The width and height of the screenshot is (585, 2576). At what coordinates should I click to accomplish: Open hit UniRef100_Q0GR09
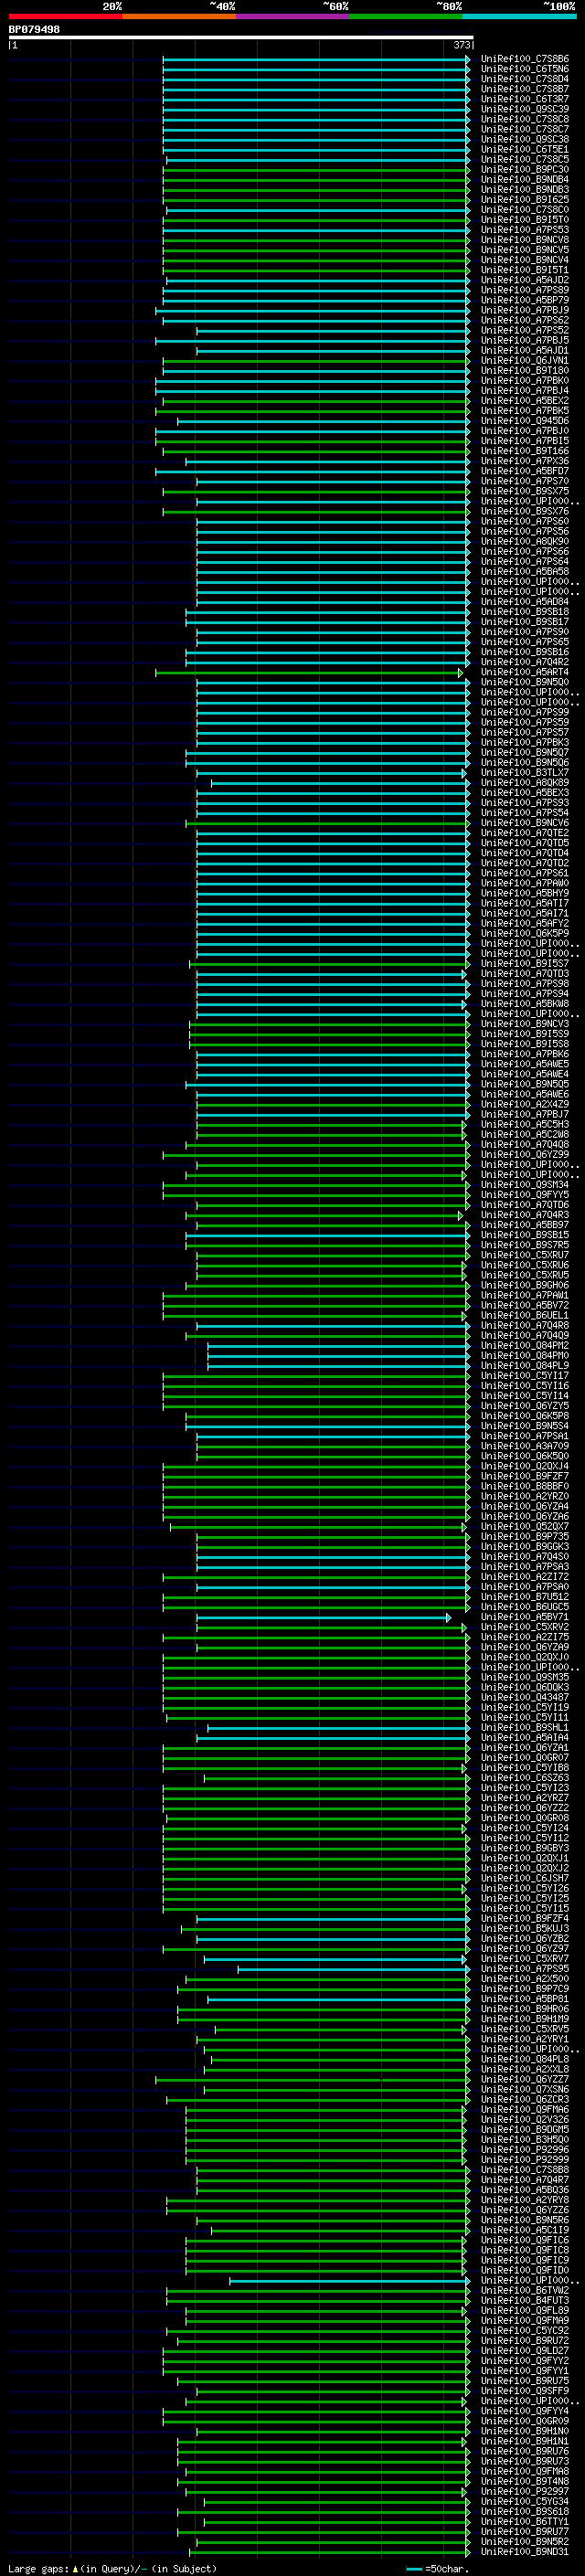pyautogui.click(x=525, y=2422)
